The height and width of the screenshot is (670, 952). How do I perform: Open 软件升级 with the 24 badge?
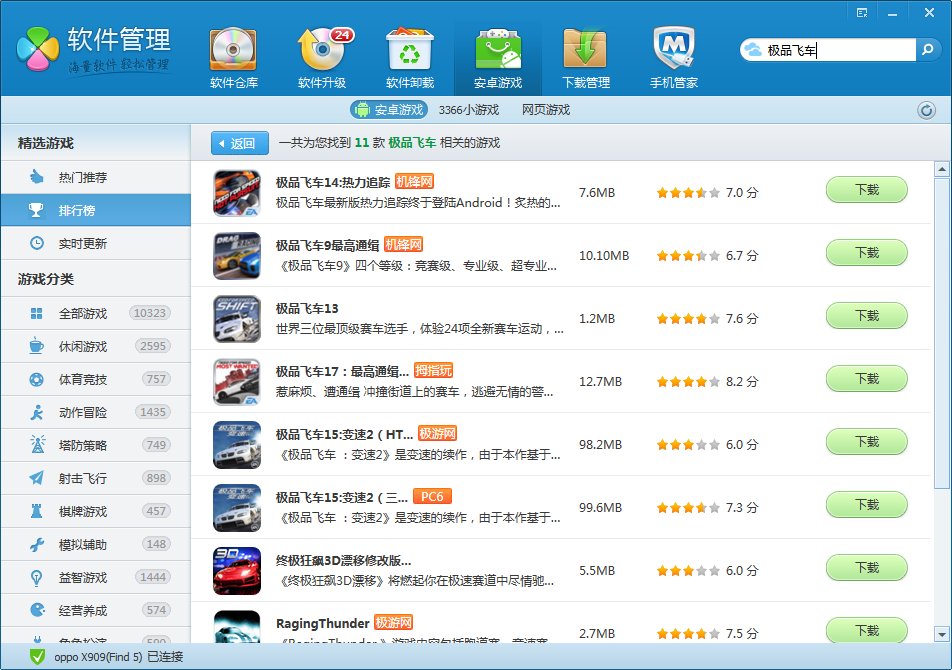321,58
